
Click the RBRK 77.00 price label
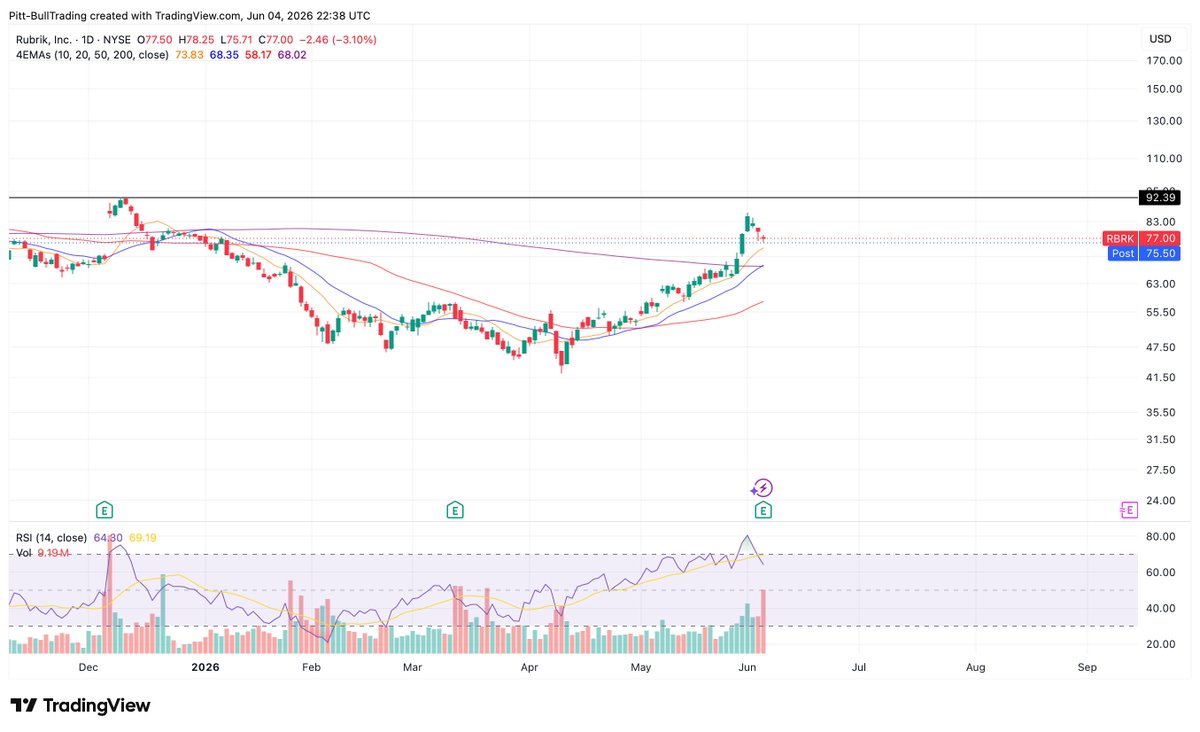pyautogui.click(x=1141, y=239)
